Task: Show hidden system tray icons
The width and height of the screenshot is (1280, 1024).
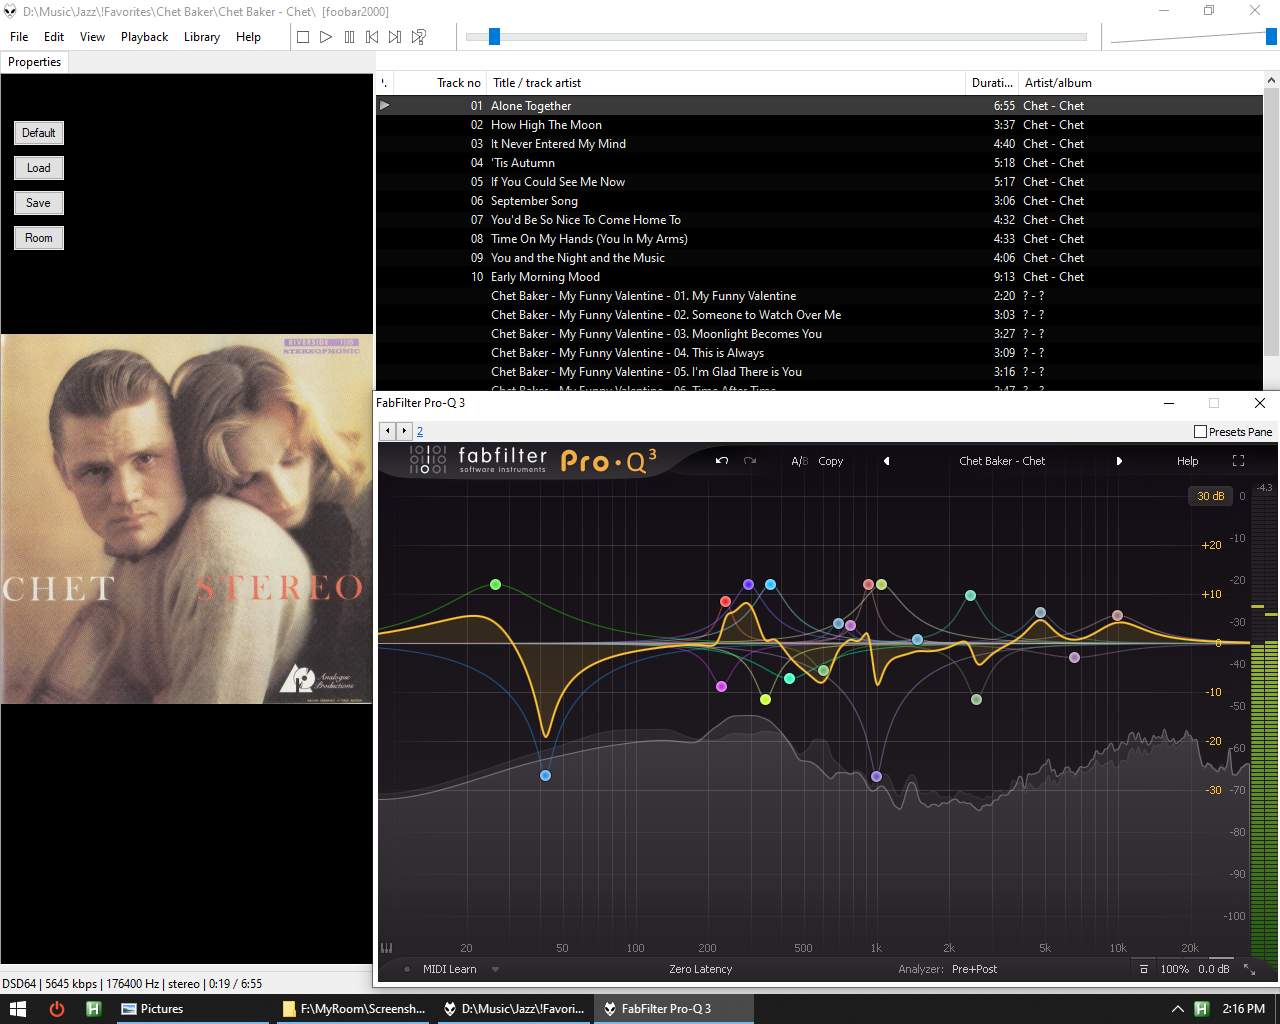Action: pos(1178,1009)
